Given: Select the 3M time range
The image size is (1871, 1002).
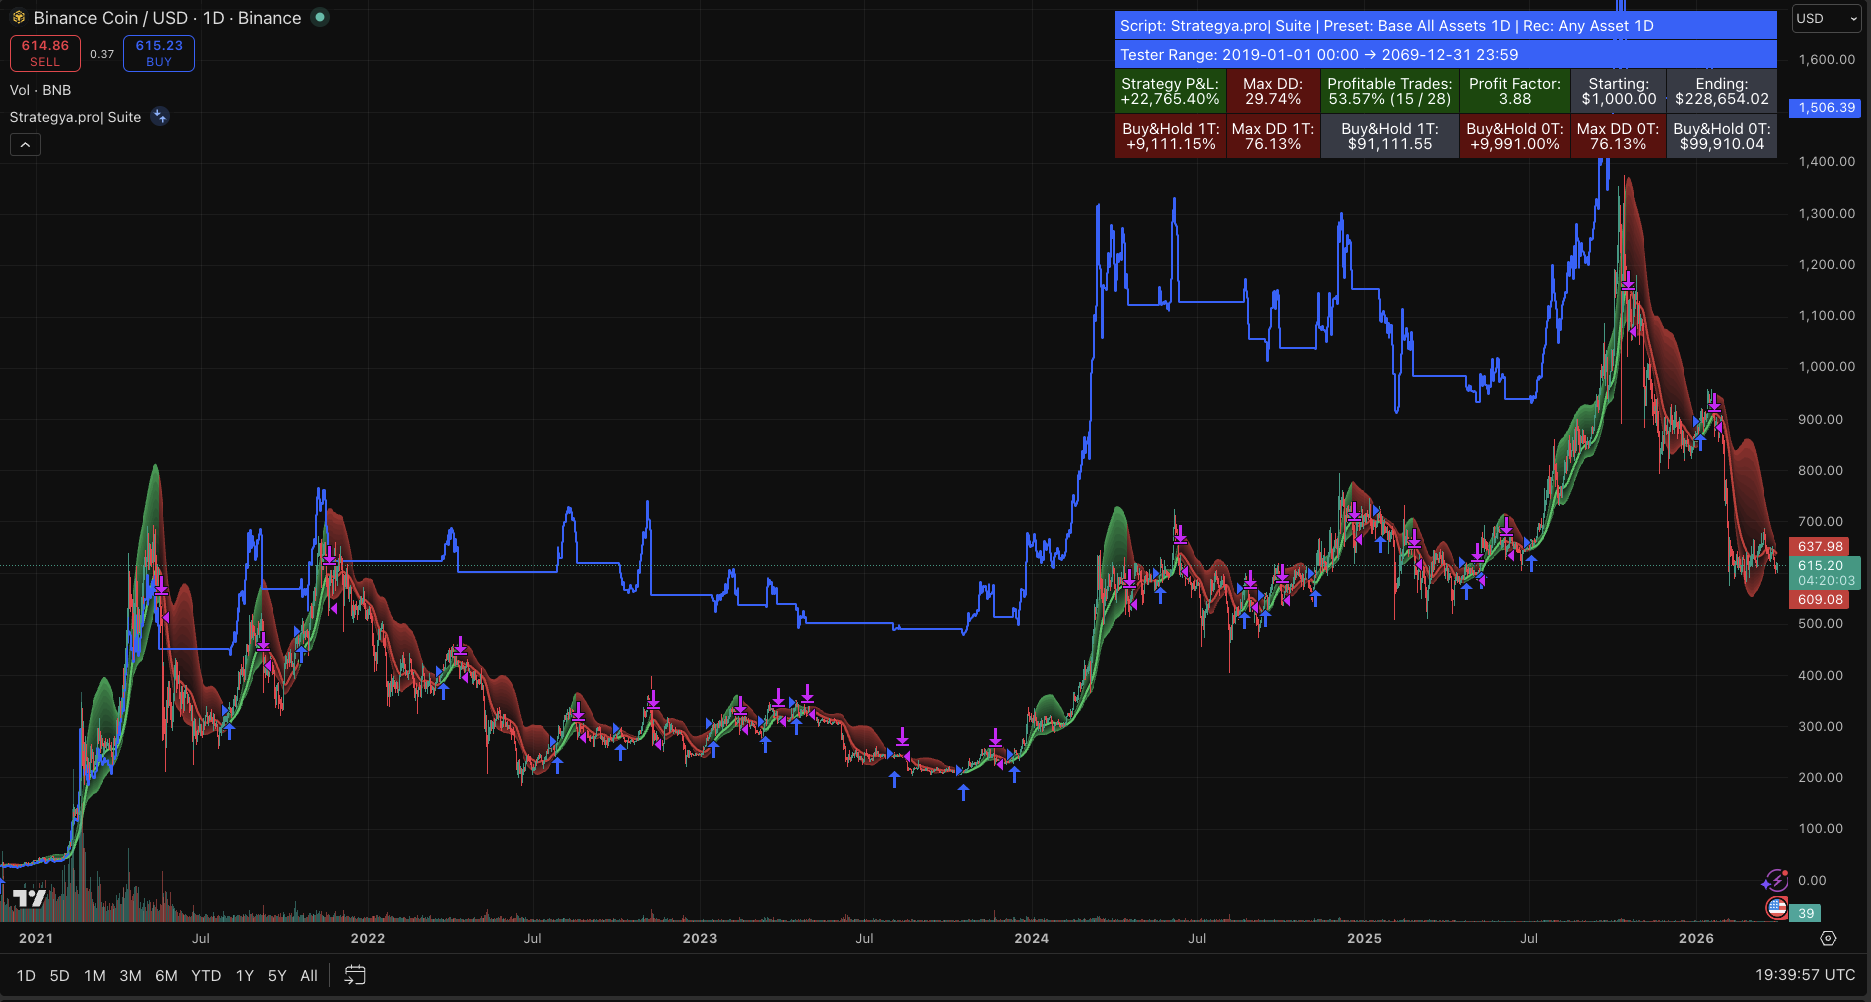Looking at the screenshot, I should pos(131,975).
